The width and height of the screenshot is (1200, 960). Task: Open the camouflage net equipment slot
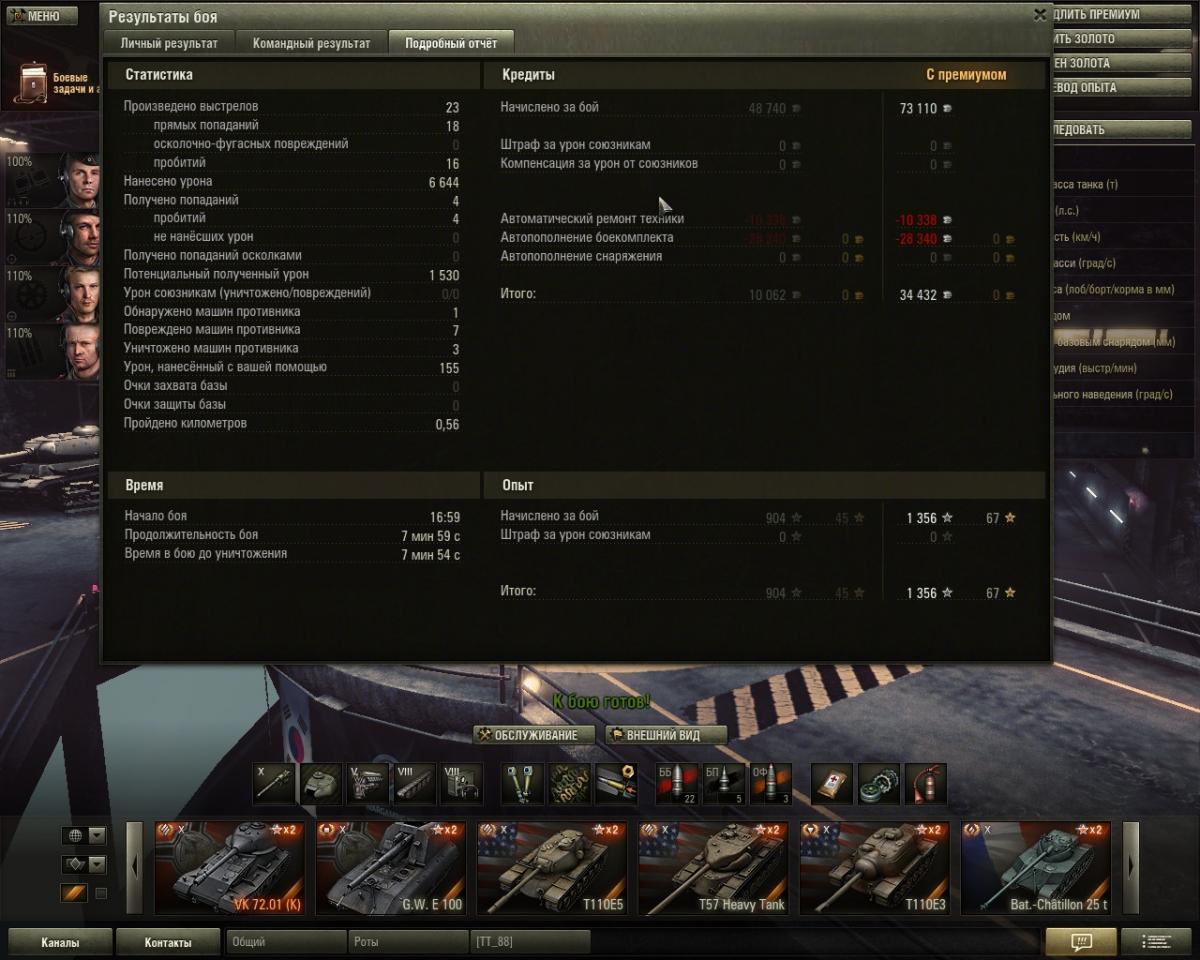569,784
